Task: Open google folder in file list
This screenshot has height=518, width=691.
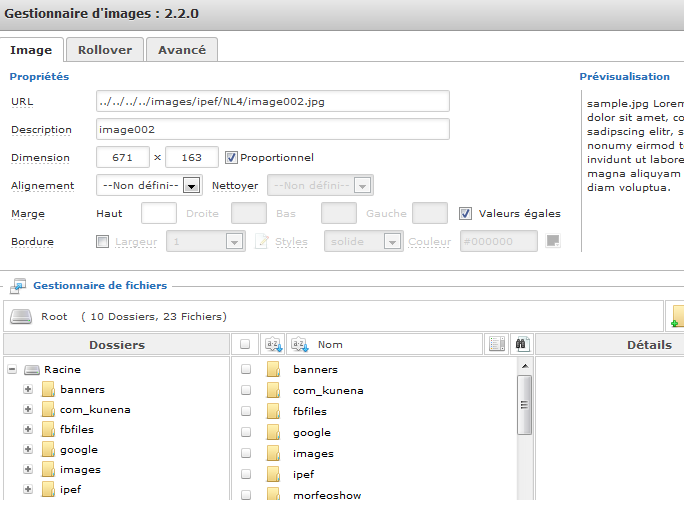Action: coord(312,432)
